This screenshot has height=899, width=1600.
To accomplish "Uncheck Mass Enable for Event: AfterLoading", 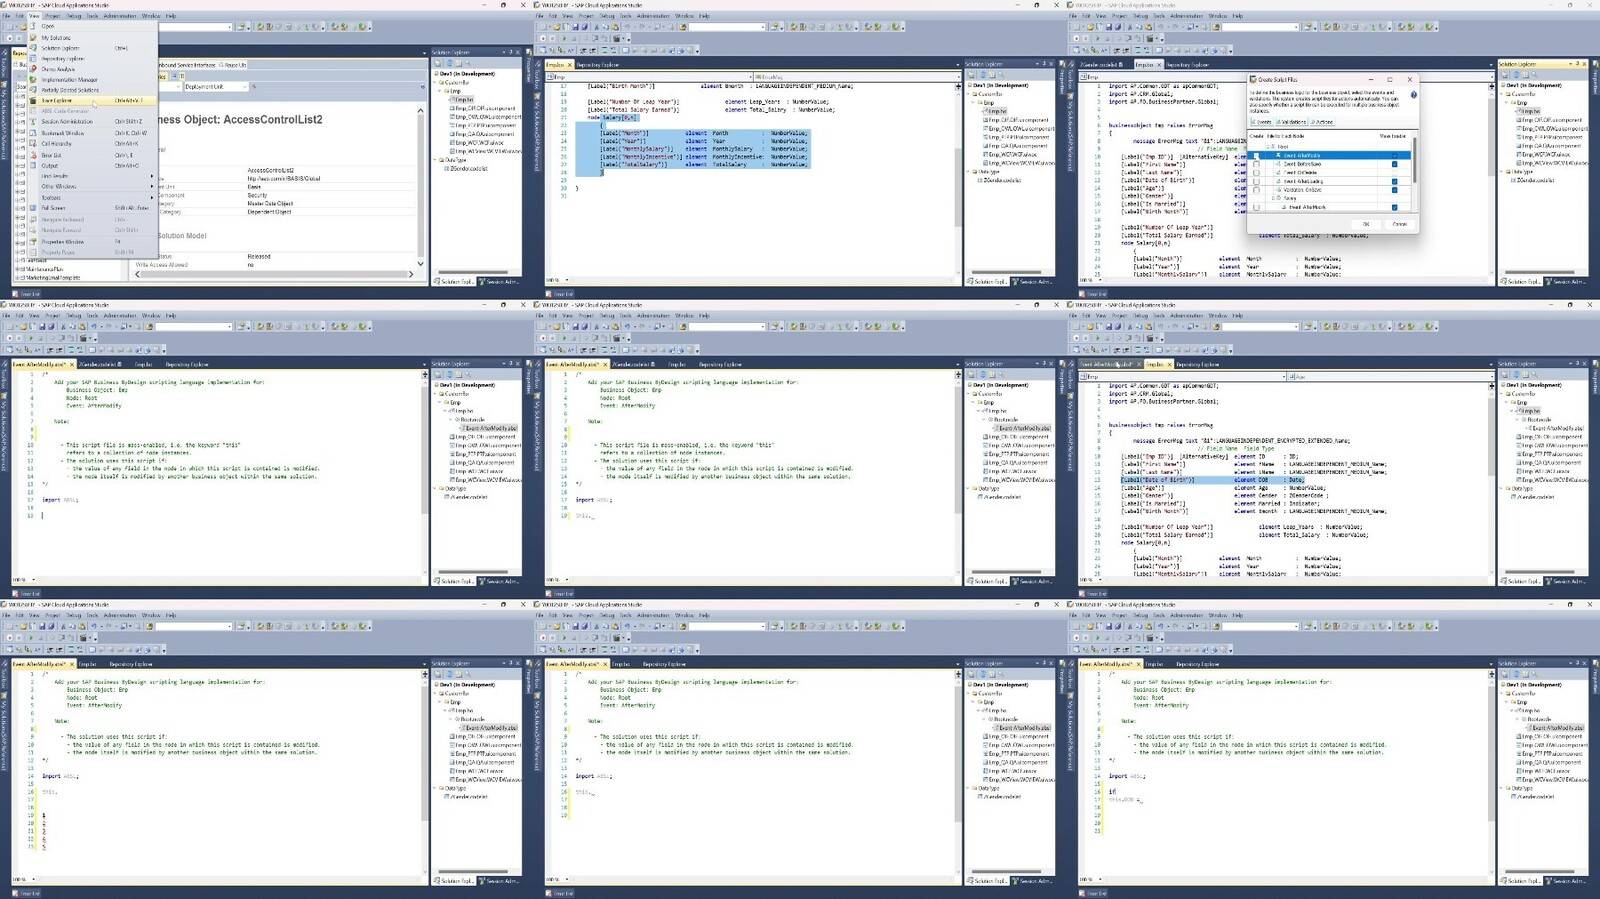I will (1394, 181).
